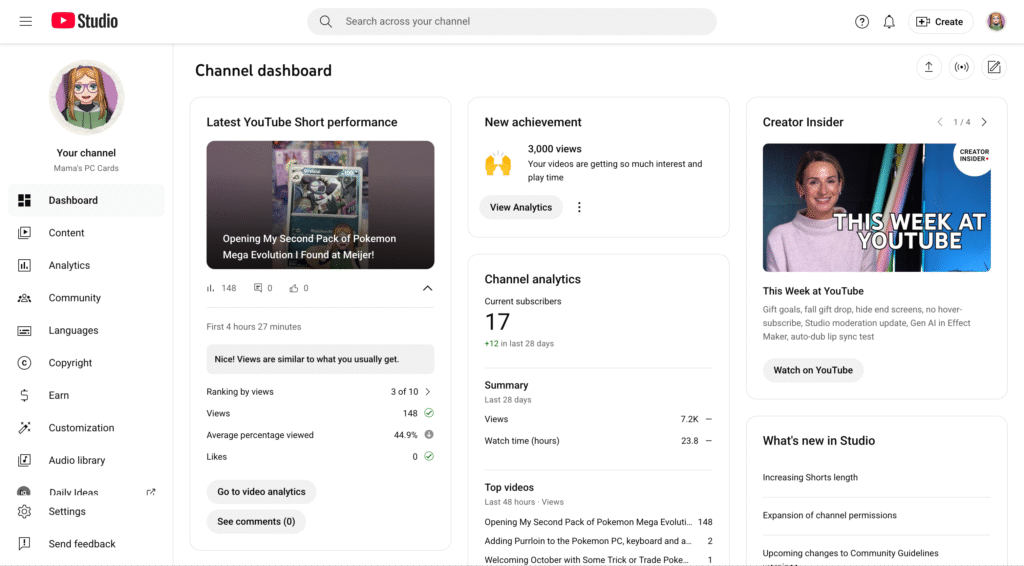Click the View Analytics button
This screenshot has height=566, width=1024.
point(520,207)
